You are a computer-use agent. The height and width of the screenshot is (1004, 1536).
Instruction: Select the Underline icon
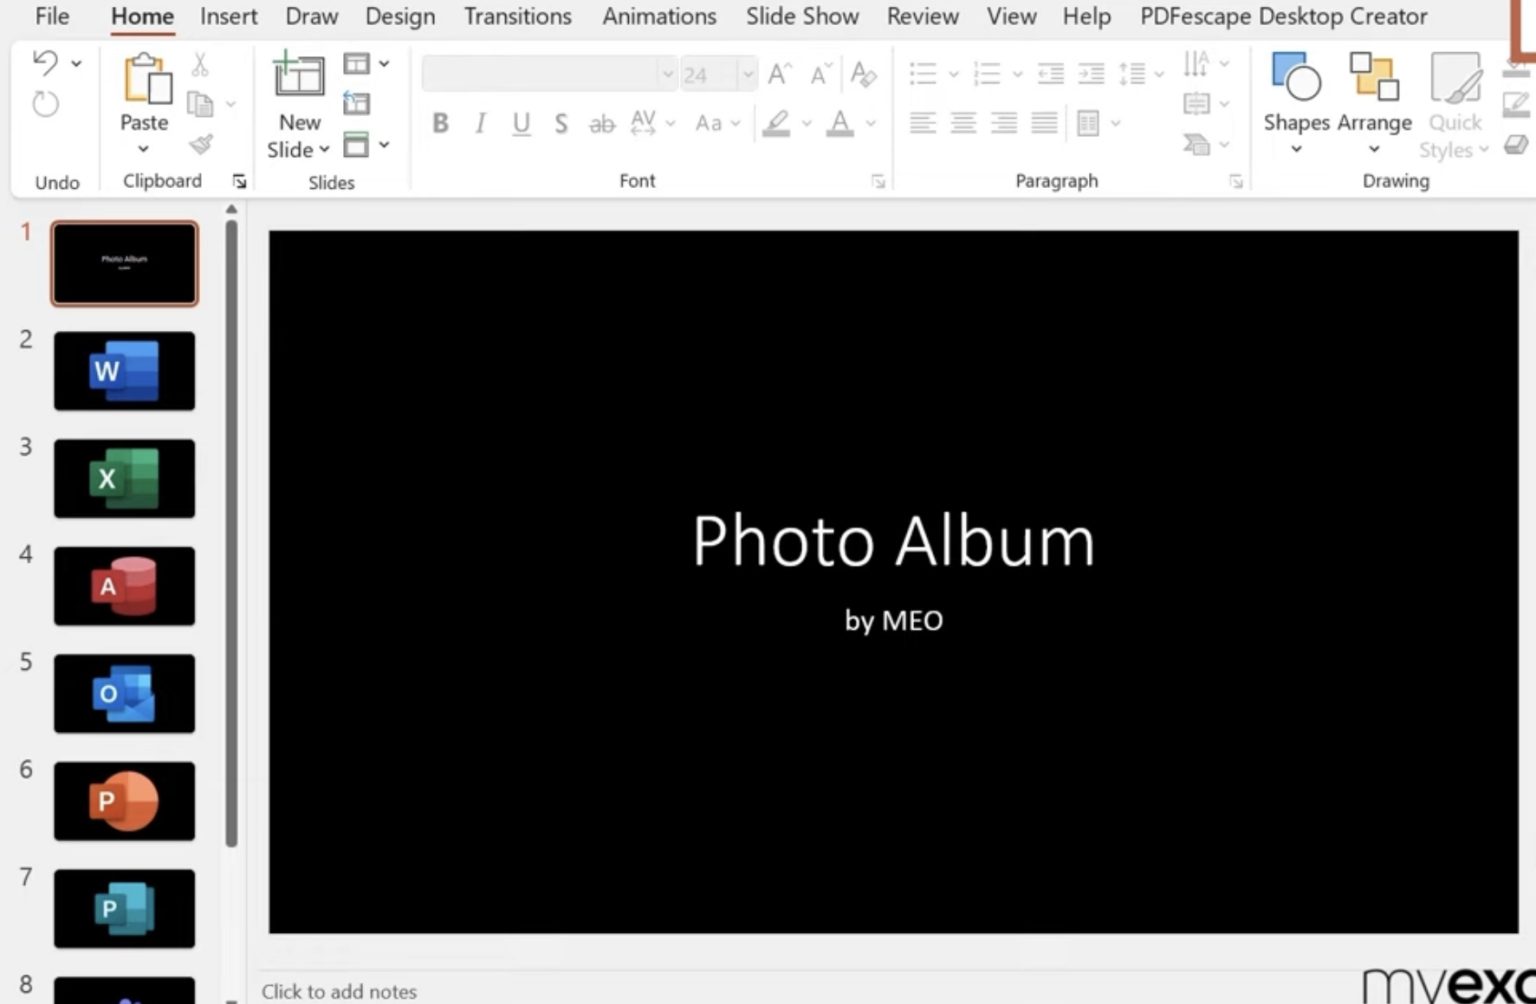[x=521, y=123]
